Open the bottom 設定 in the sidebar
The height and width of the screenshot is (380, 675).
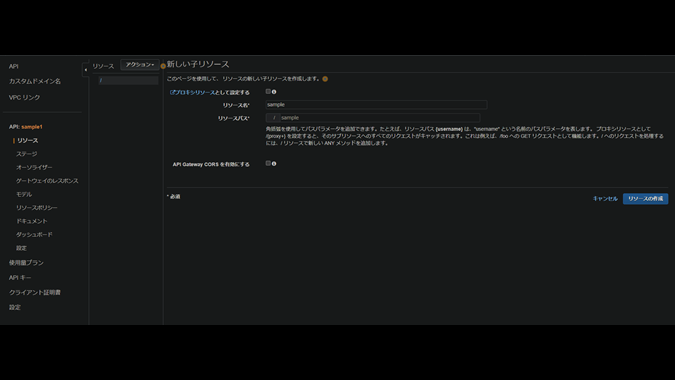tap(15, 307)
